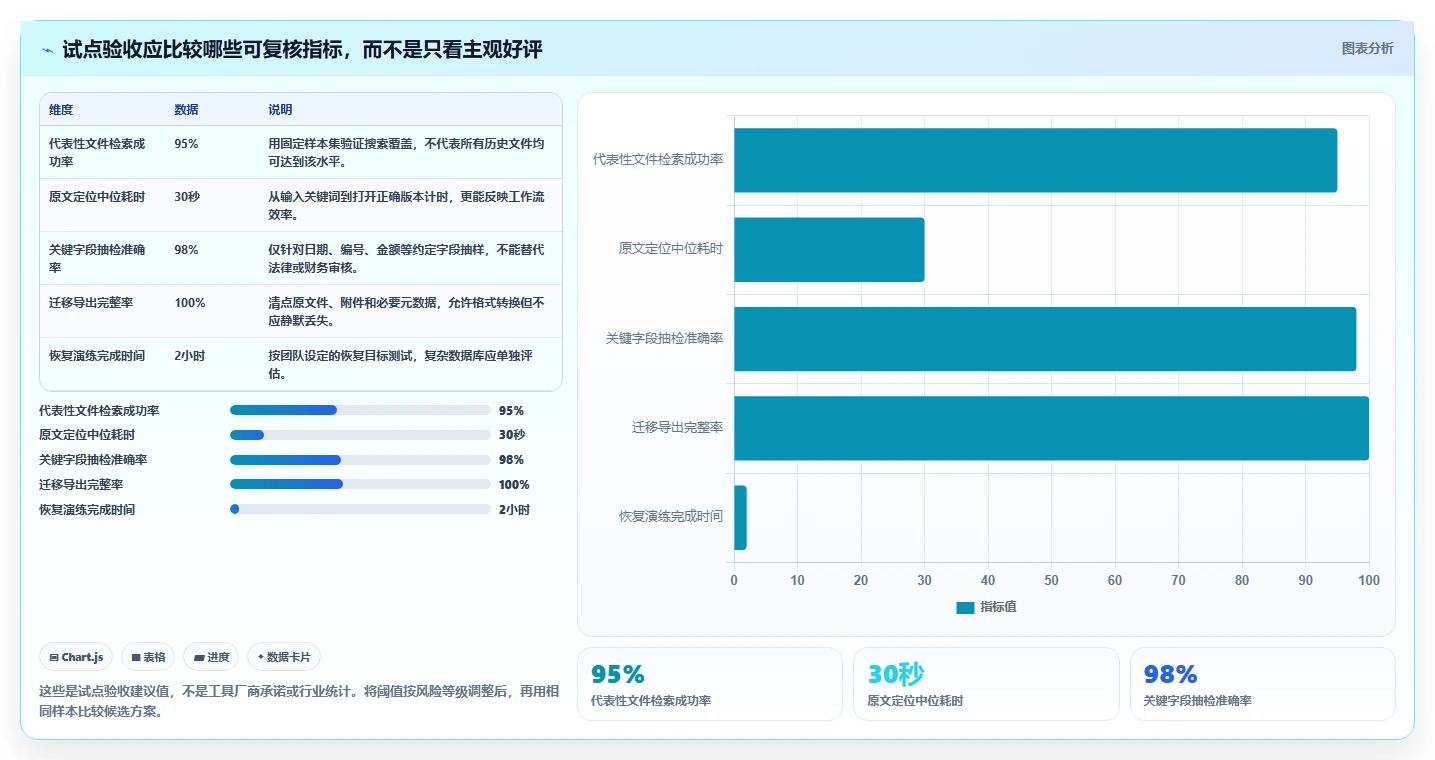Click the description starting 从输入关键词到打开正确版本计时
This screenshot has width=1435, height=760.
pyautogui.click(x=407, y=206)
